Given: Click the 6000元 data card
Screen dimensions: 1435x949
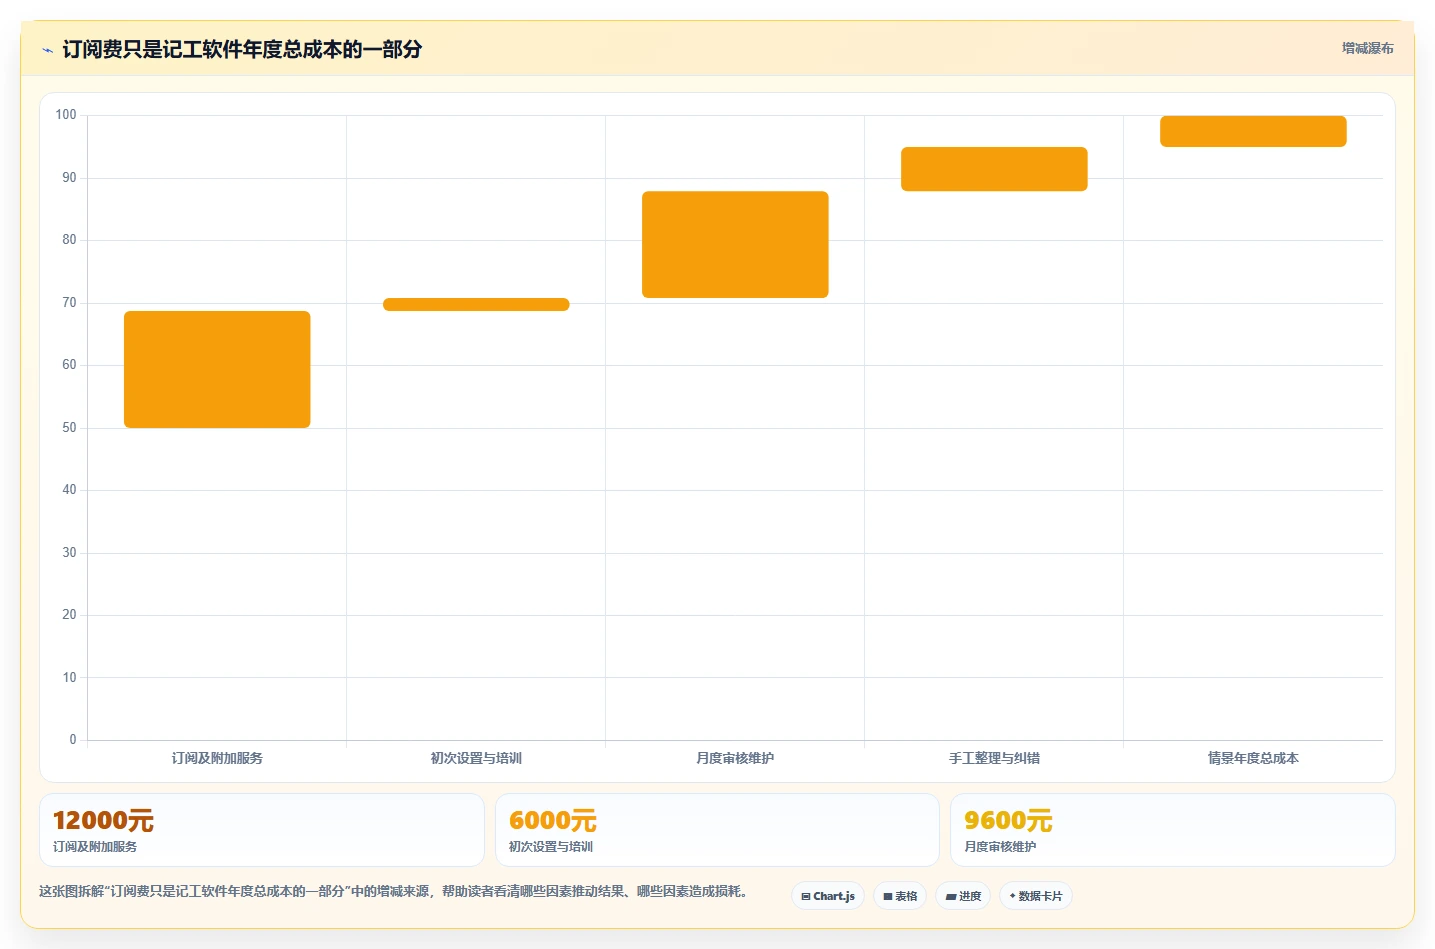Looking at the screenshot, I should [717, 830].
